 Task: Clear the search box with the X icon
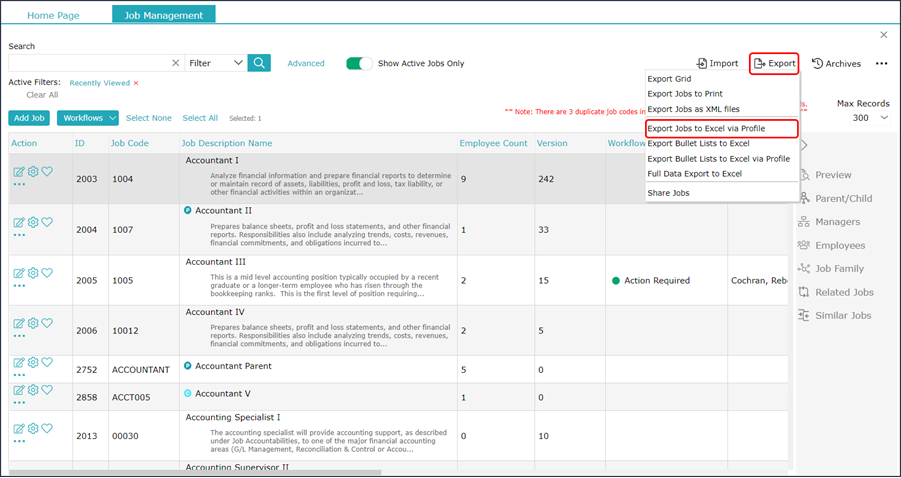click(176, 63)
